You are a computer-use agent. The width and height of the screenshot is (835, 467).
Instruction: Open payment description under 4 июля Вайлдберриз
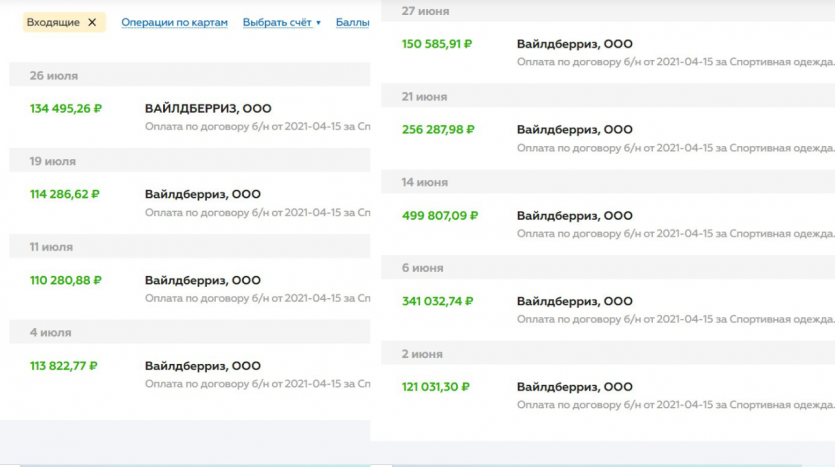click(x=257, y=384)
